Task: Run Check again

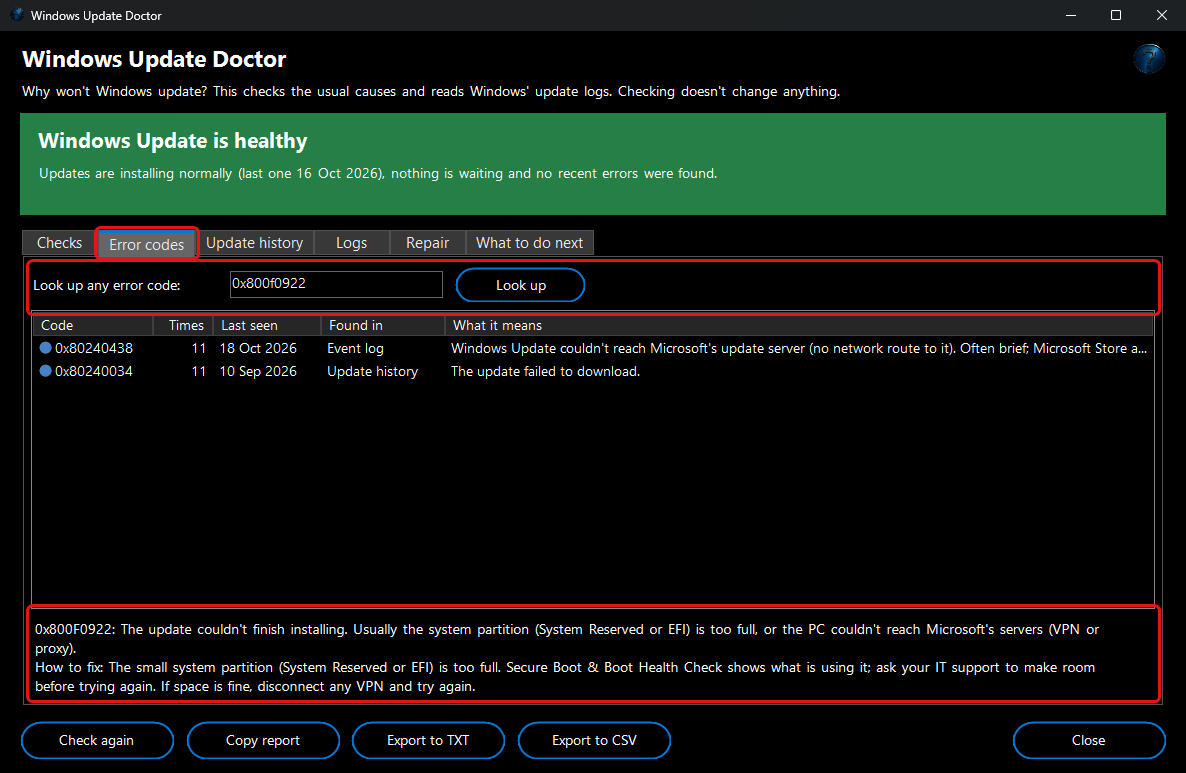Action: tap(97, 740)
